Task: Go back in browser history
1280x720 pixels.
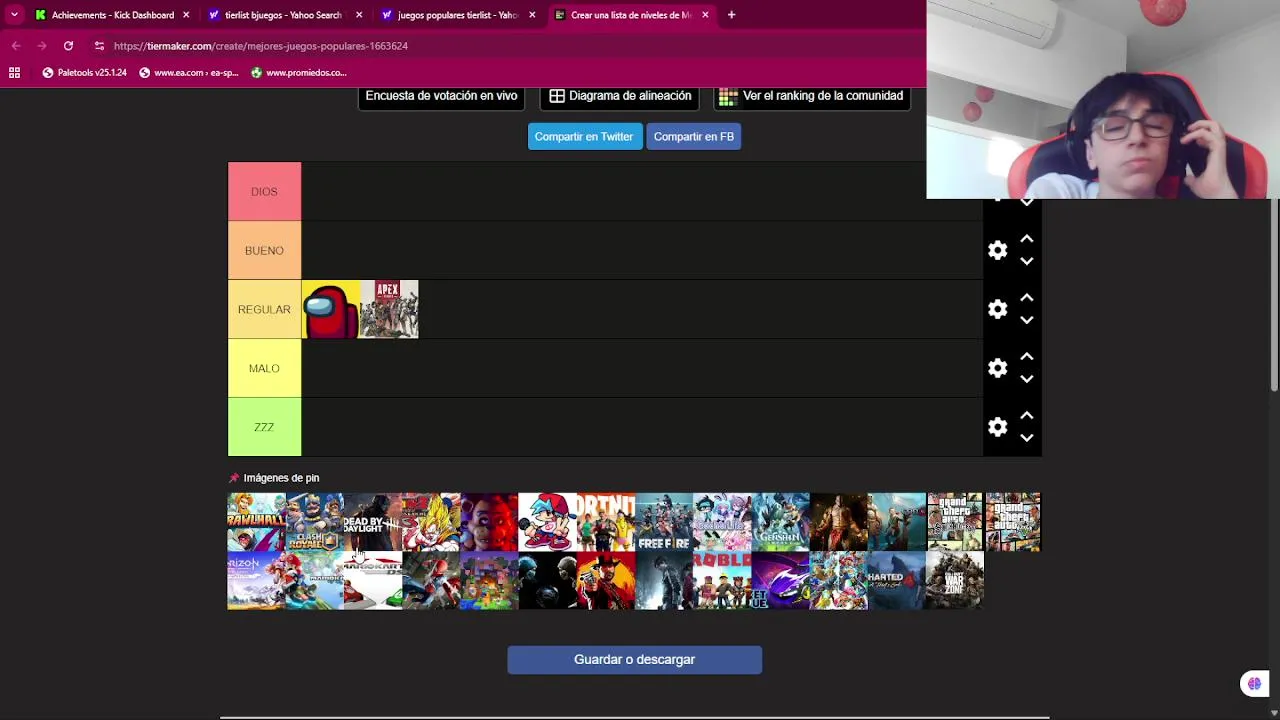Action: point(16,46)
